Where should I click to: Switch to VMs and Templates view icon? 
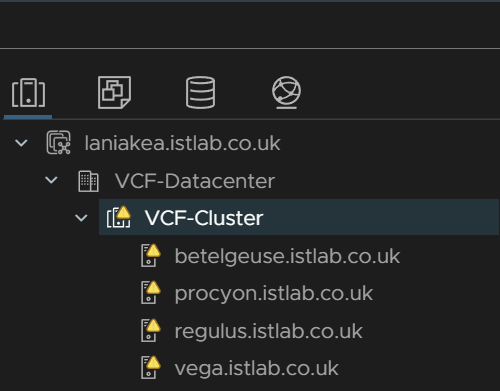click(114, 92)
